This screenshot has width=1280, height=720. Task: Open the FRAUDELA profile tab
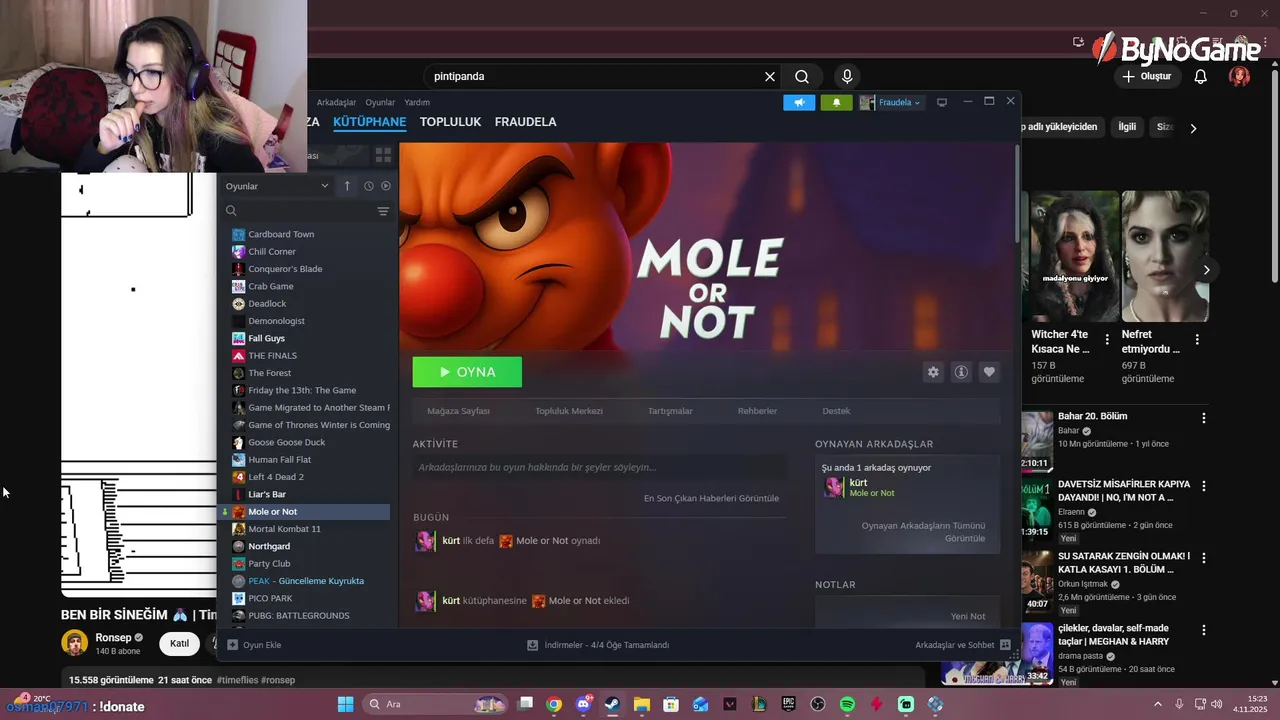525,122
